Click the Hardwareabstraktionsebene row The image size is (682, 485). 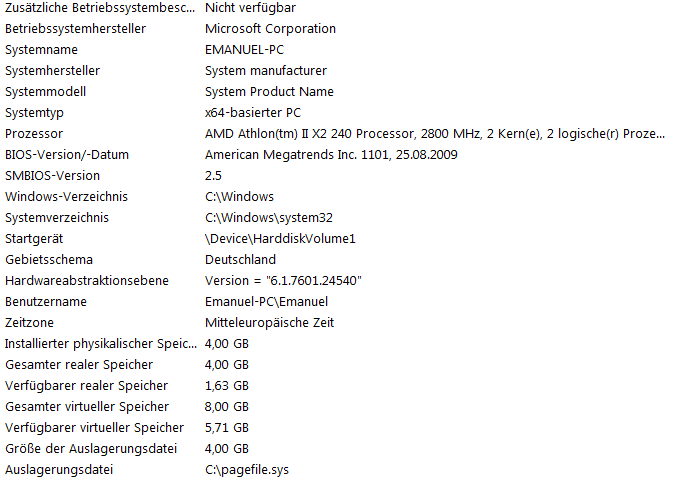(x=341, y=281)
